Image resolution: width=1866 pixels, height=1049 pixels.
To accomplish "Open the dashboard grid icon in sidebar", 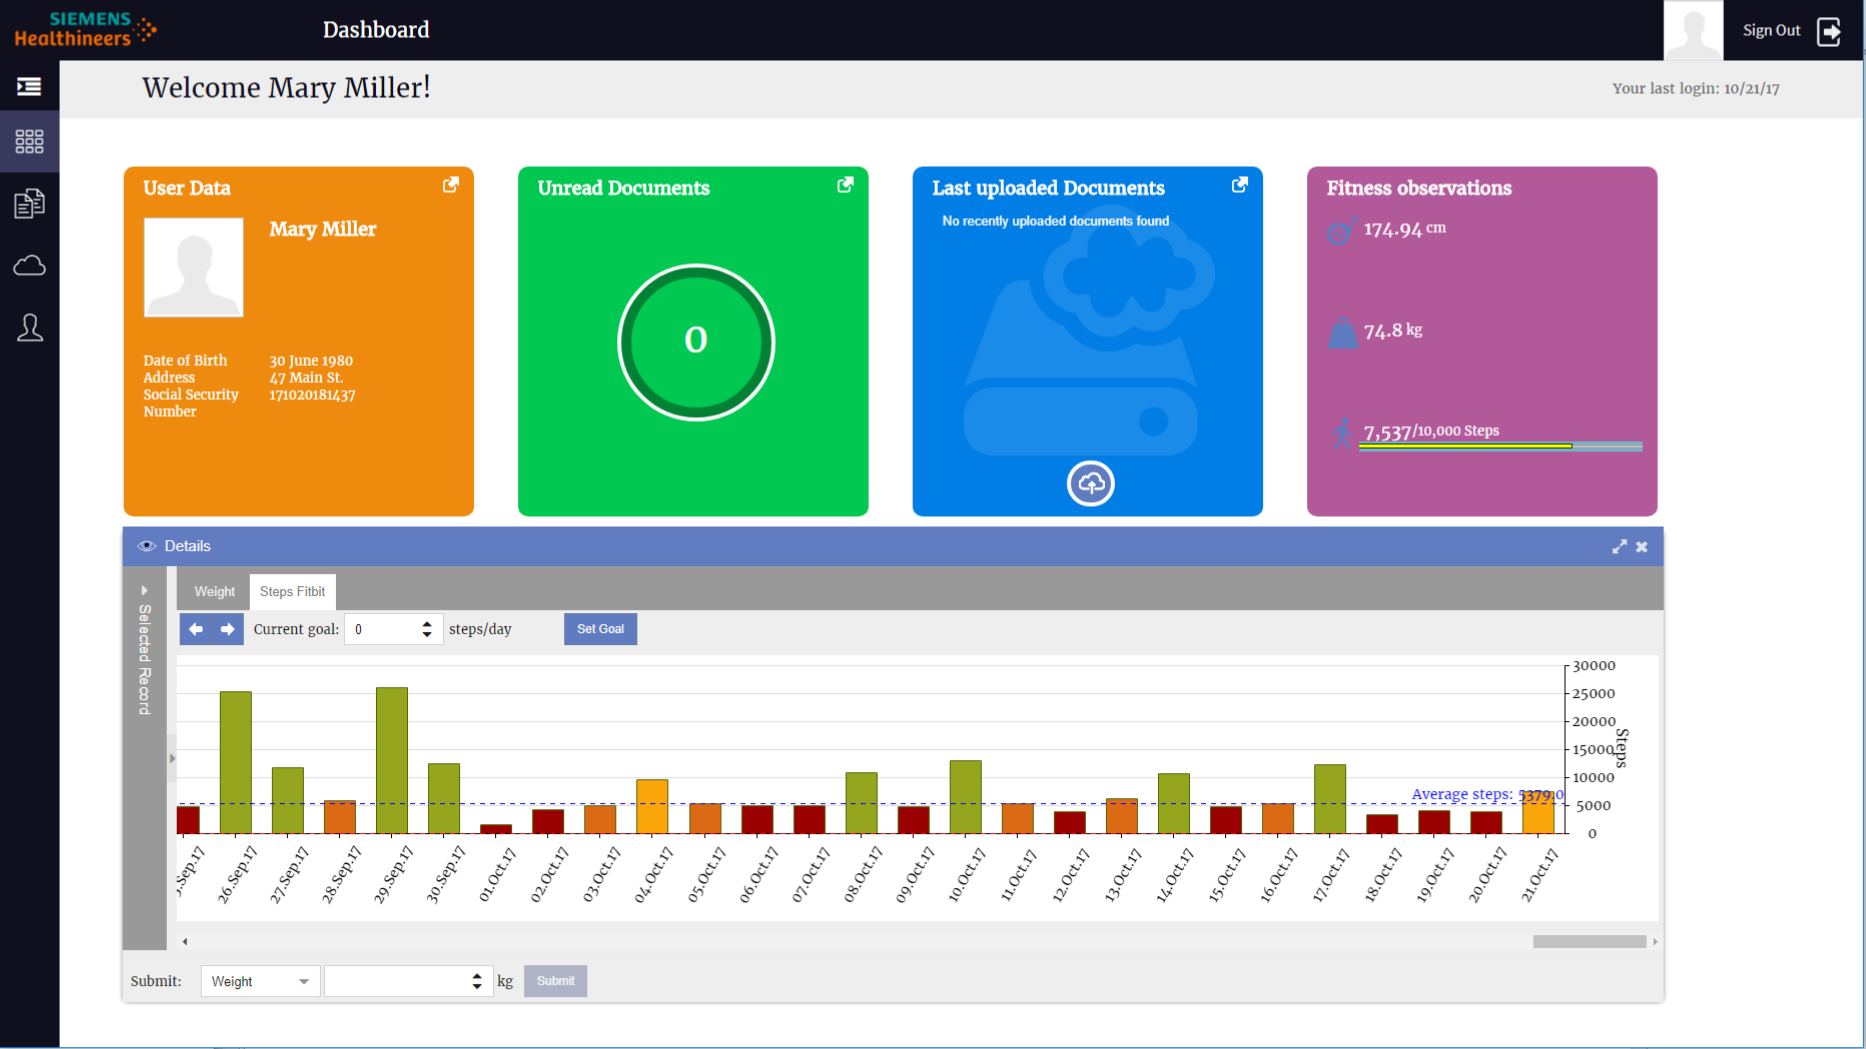I will pyautogui.click(x=29, y=142).
